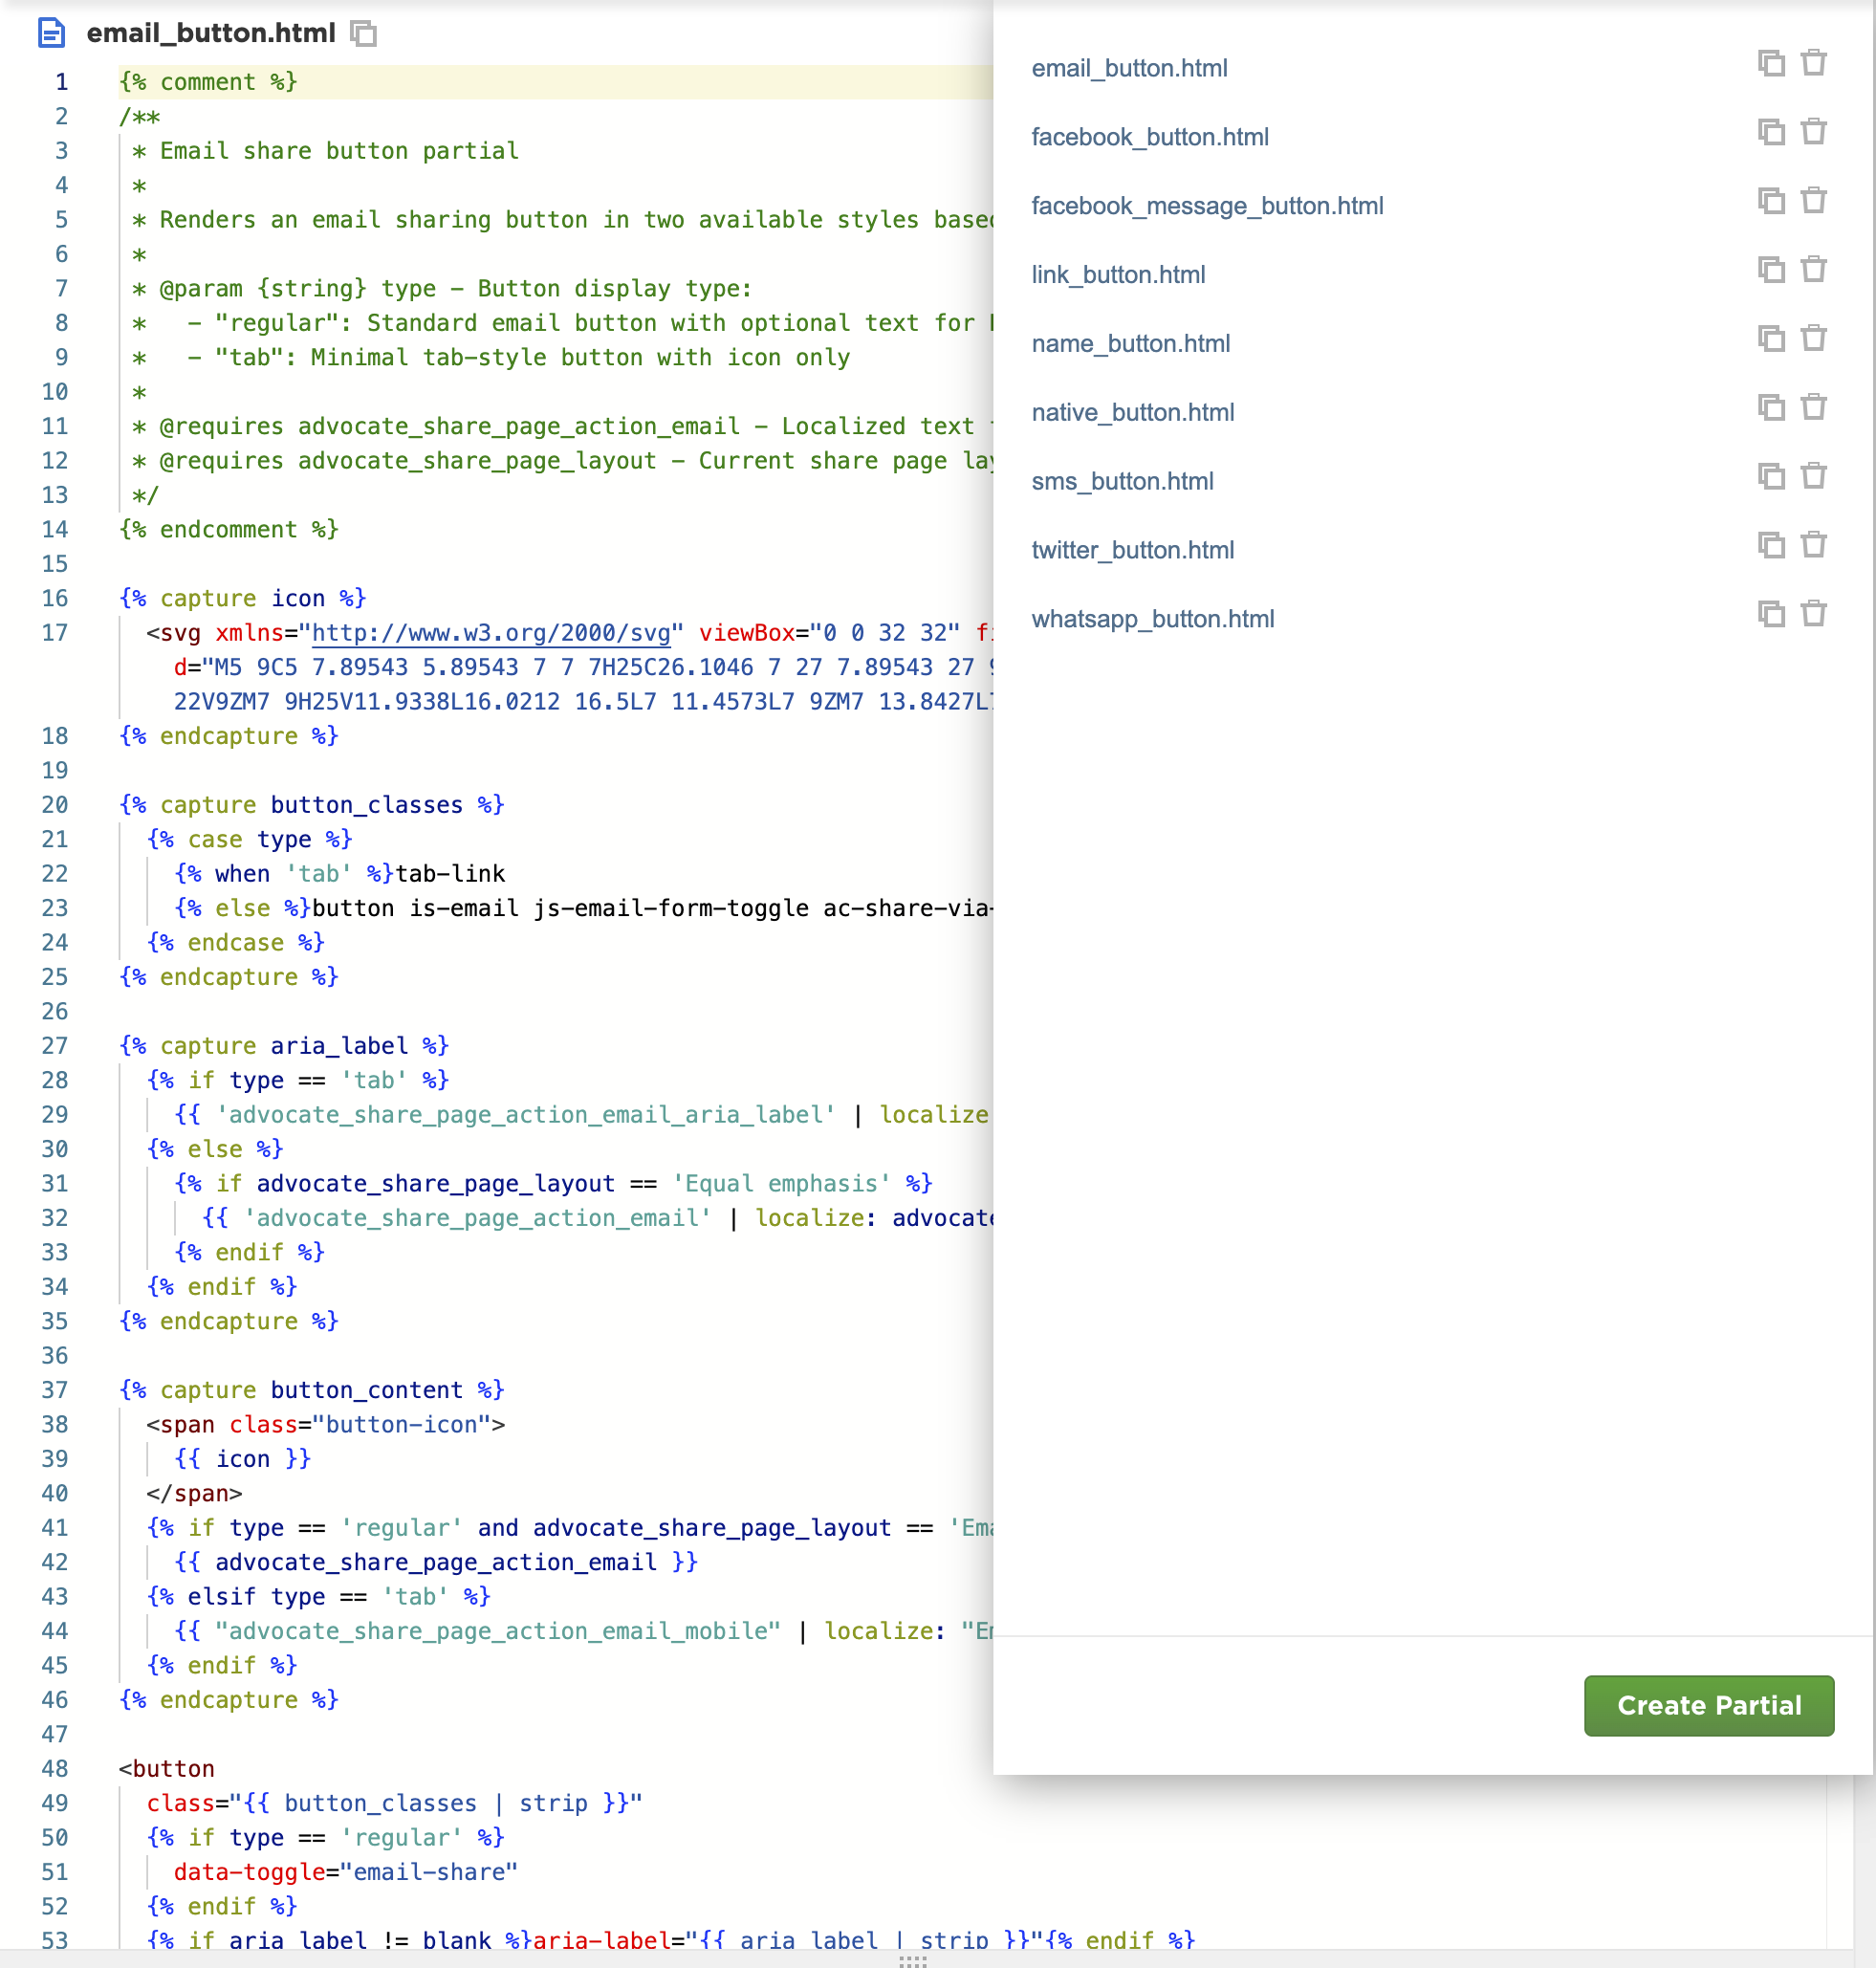Copy the name_button.html partial
This screenshot has width=1876, height=1968.
(x=1771, y=339)
